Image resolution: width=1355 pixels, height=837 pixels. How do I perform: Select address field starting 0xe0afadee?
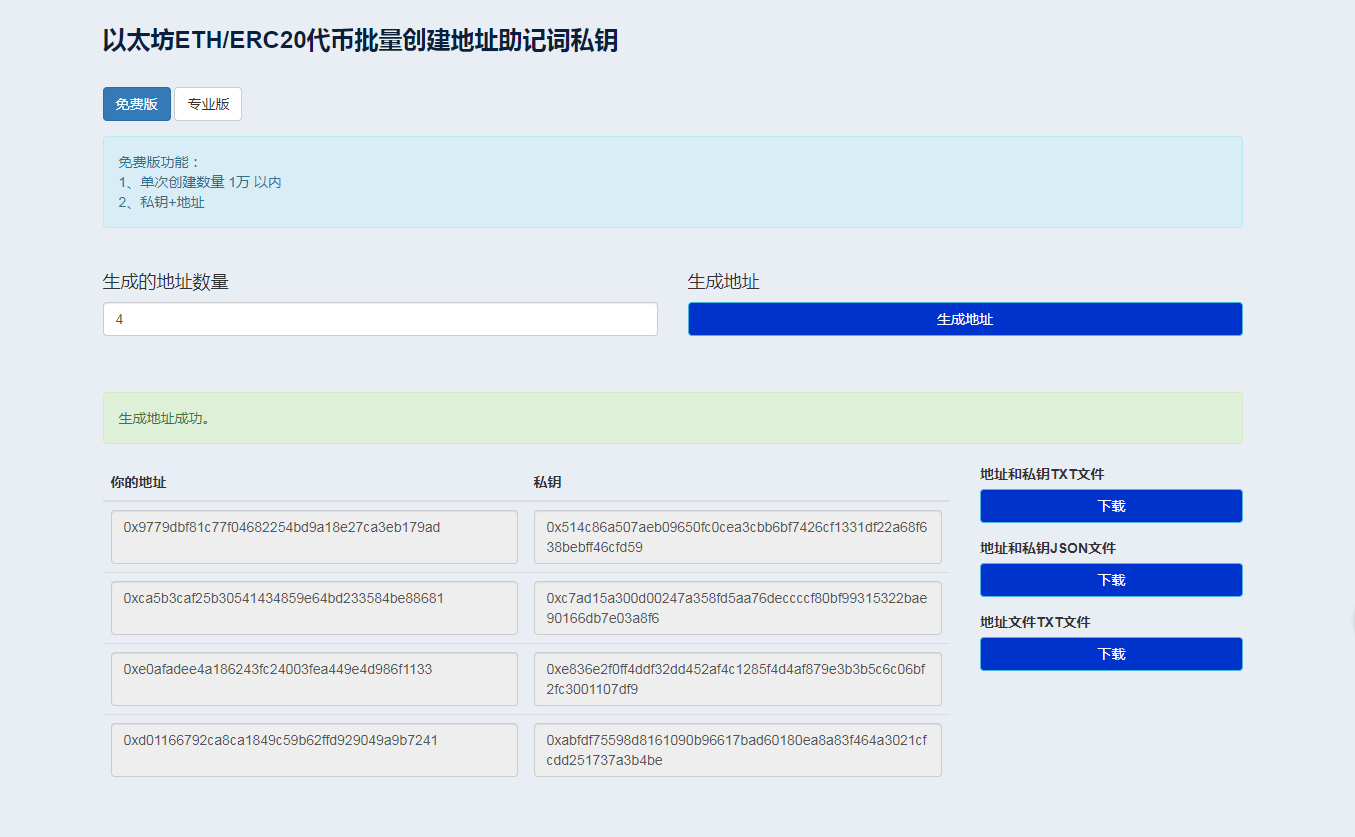[x=314, y=679]
